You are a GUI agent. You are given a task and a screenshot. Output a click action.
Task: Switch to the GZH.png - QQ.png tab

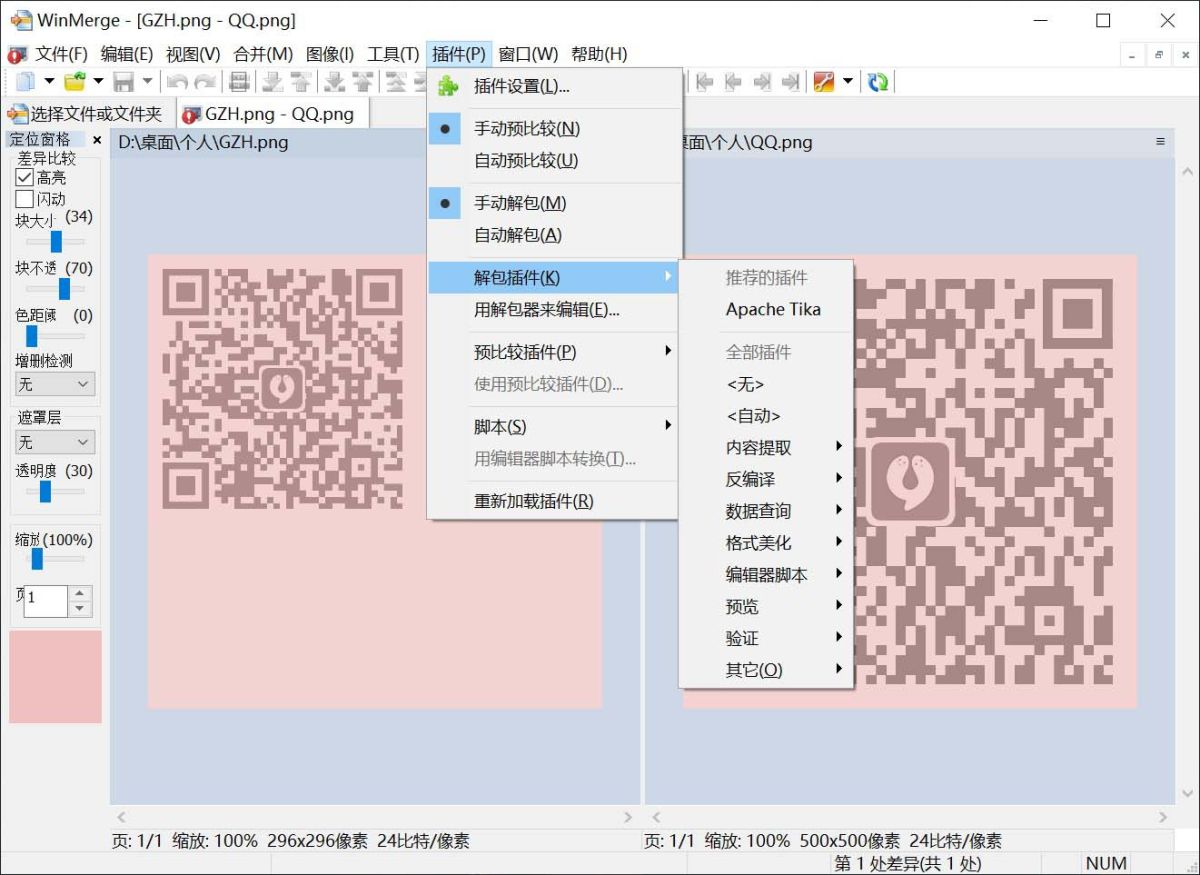click(x=272, y=114)
